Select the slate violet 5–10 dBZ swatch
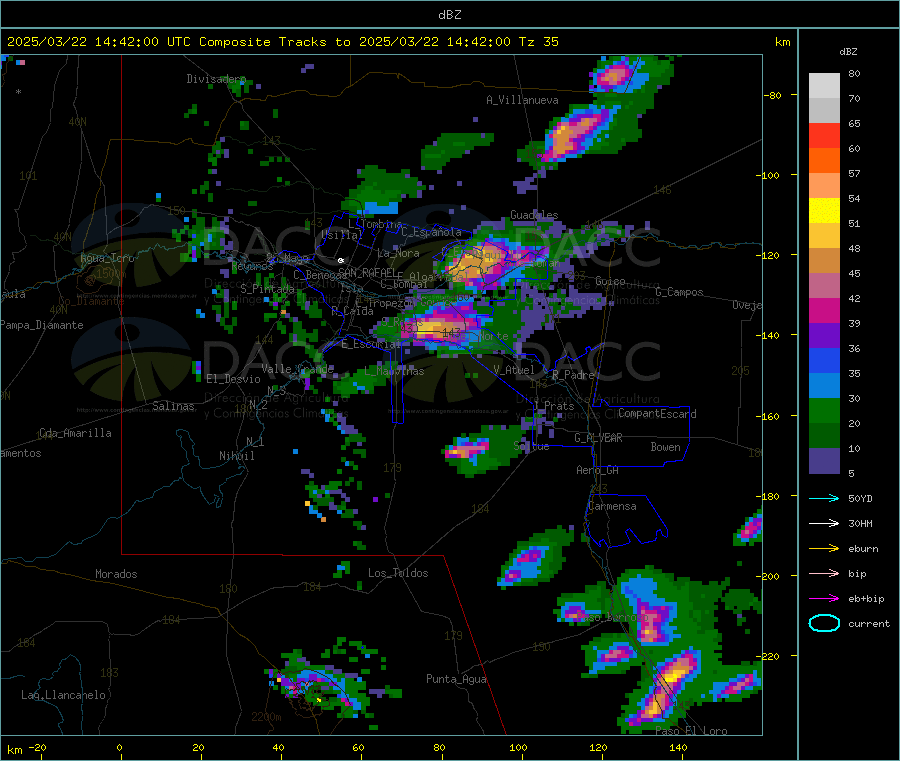900x761 pixels. tap(824, 461)
